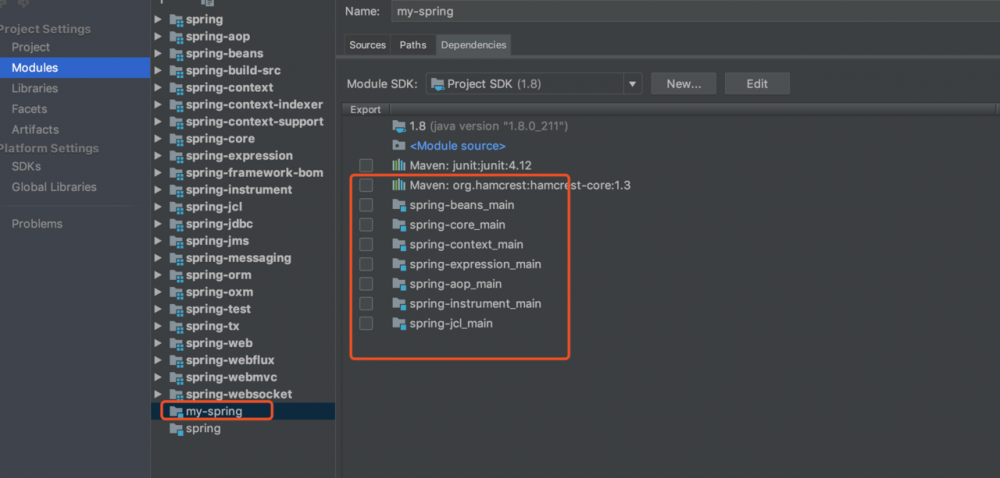Open Artifacts settings section

[x=35, y=129]
